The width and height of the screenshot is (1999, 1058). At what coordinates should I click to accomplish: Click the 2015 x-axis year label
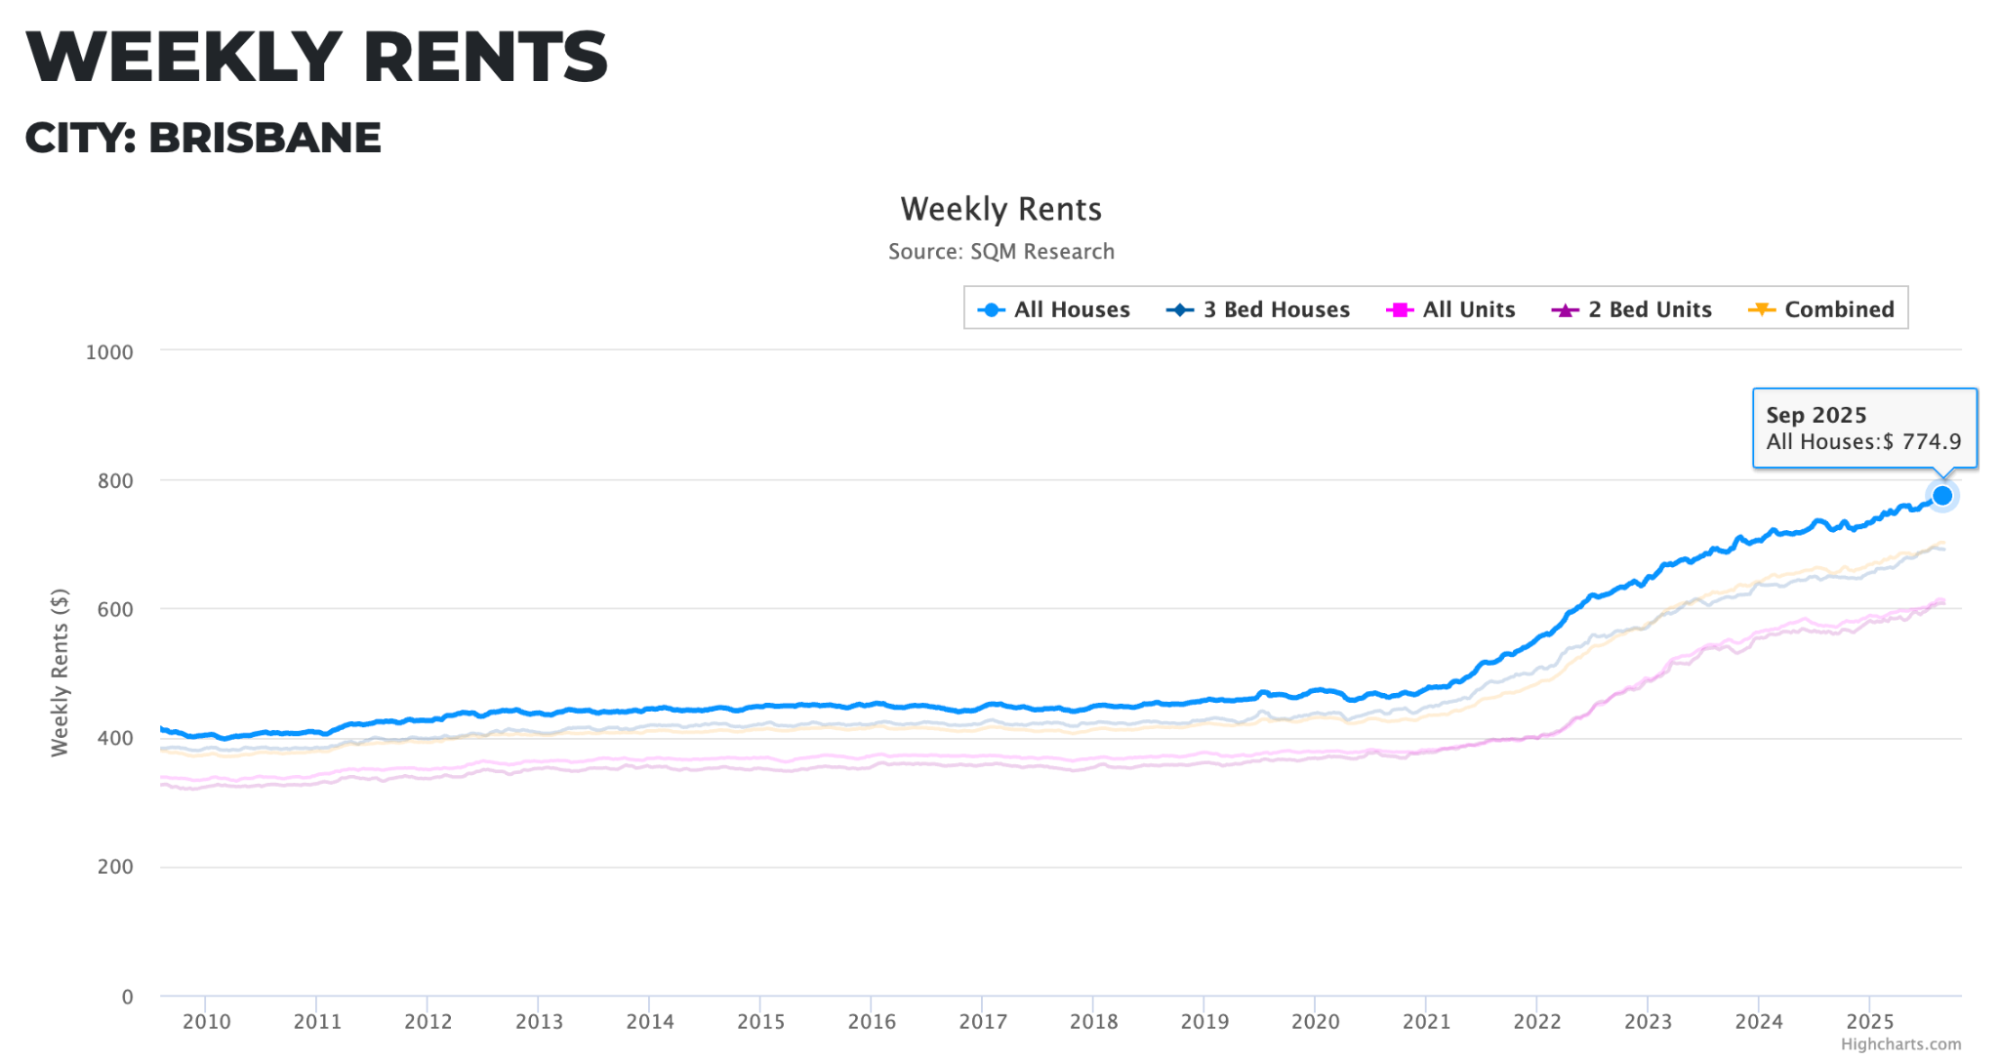[x=761, y=1022]
